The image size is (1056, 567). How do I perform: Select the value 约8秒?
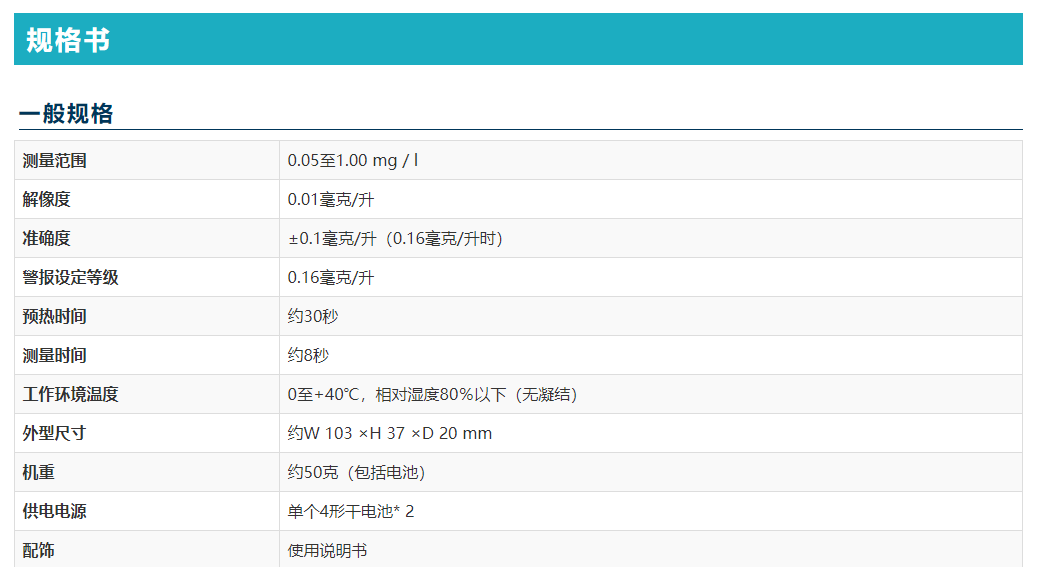click(x=308, y=356)
